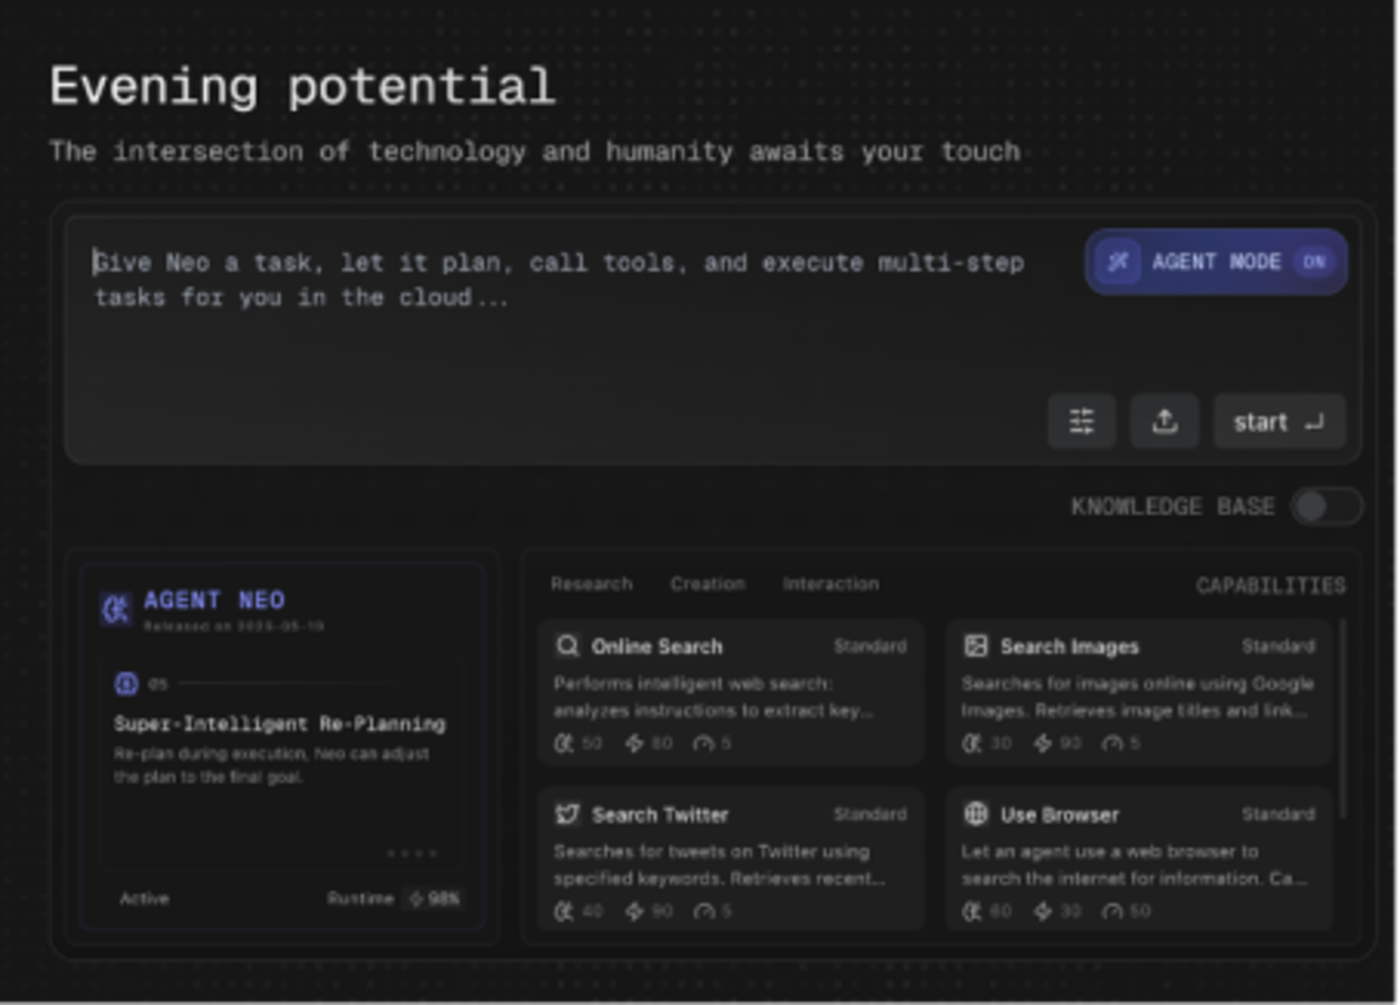Click the Search Images credit cost icon
The image size is (1400, 1005).
pyautogui.click(x=972, y=743)
